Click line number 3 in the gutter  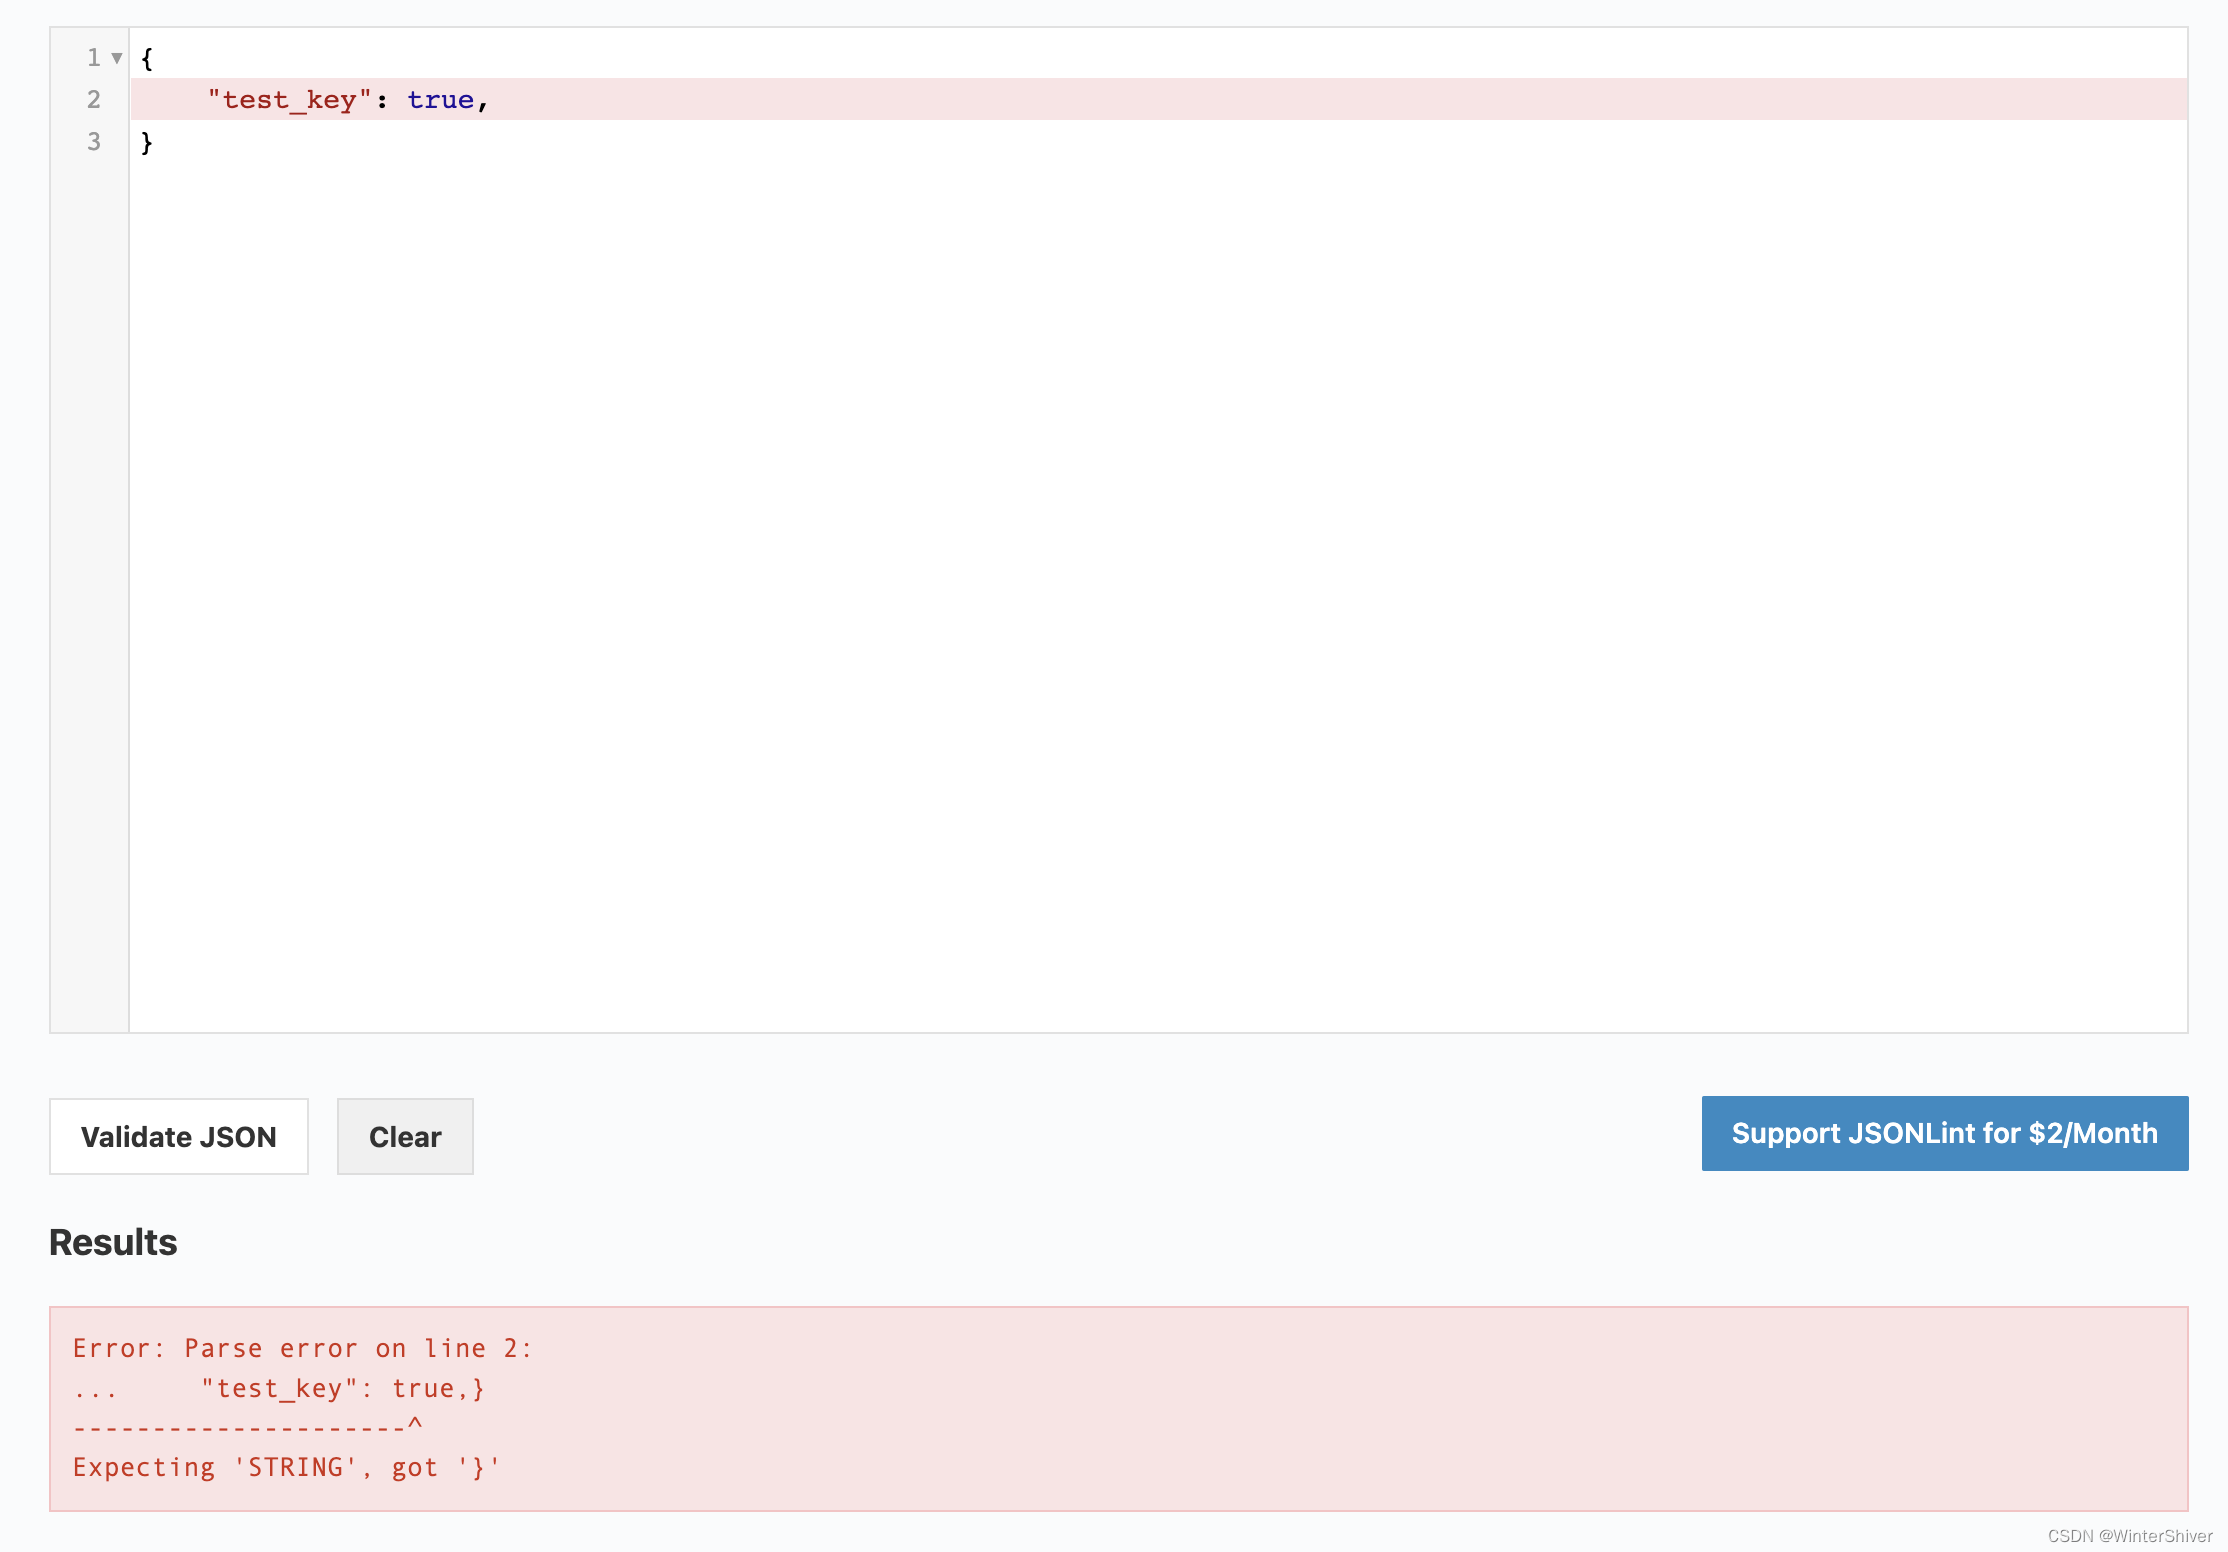click(x=94, y=142)
